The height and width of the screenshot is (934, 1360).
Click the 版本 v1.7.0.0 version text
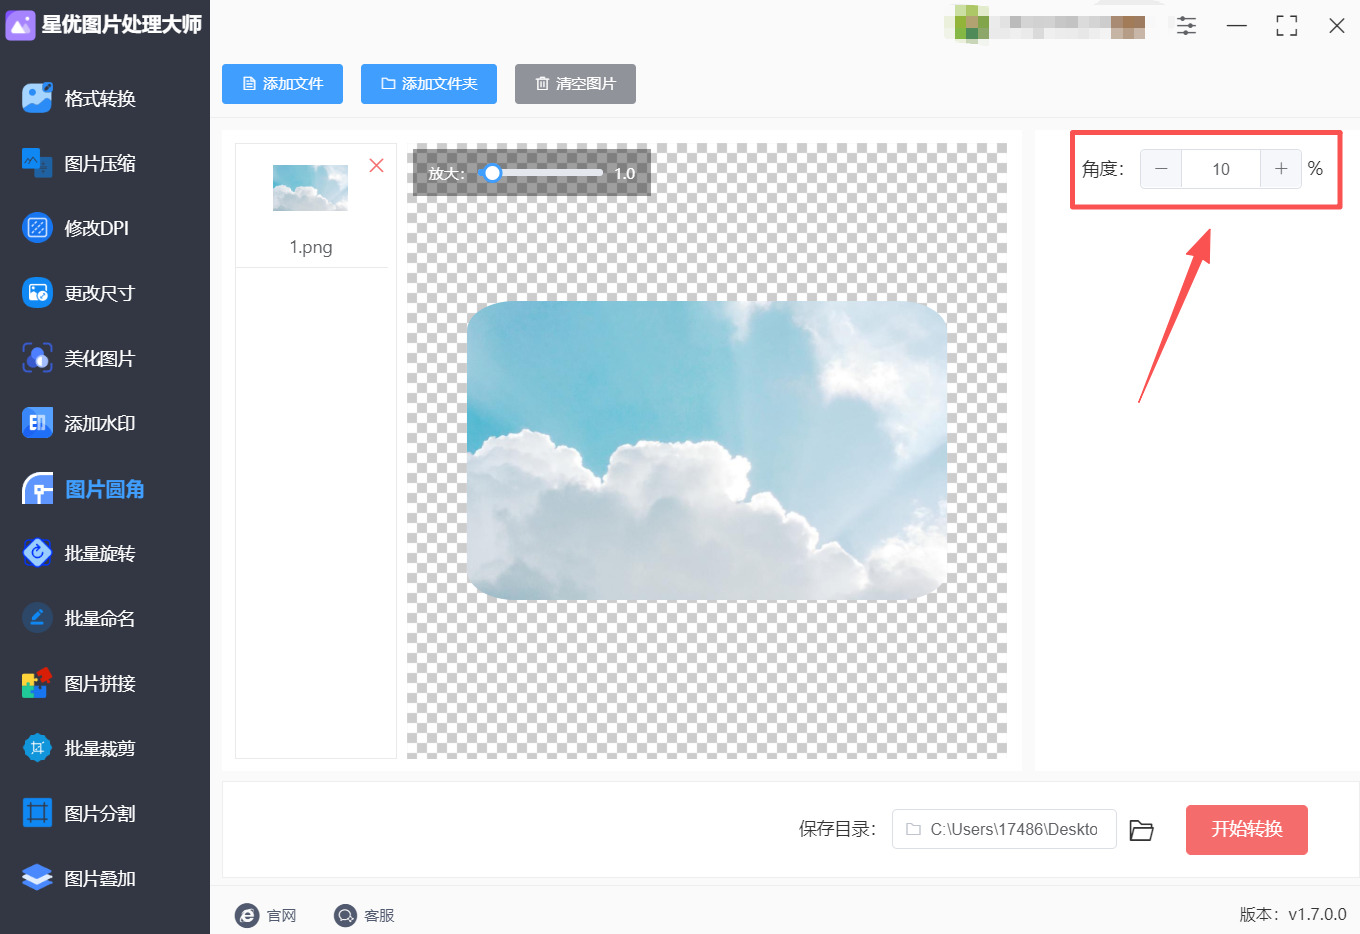[x=1293, y=914]
